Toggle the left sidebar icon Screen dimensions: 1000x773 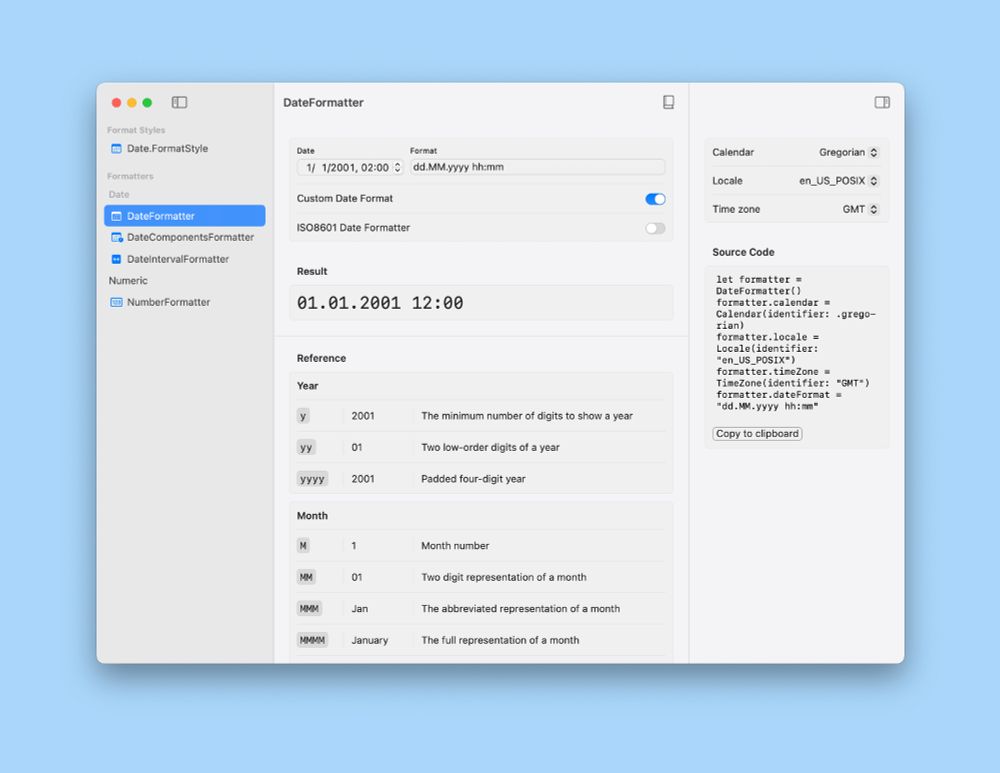pos(179,102)
